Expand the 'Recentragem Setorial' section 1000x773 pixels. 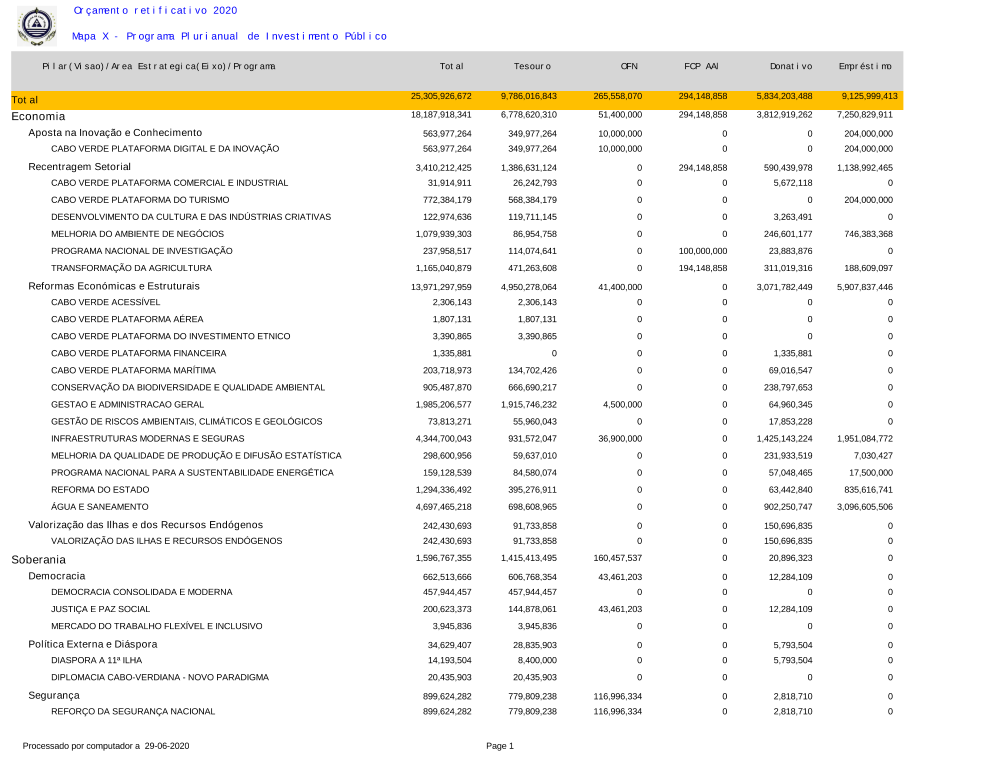click(79, 167)
